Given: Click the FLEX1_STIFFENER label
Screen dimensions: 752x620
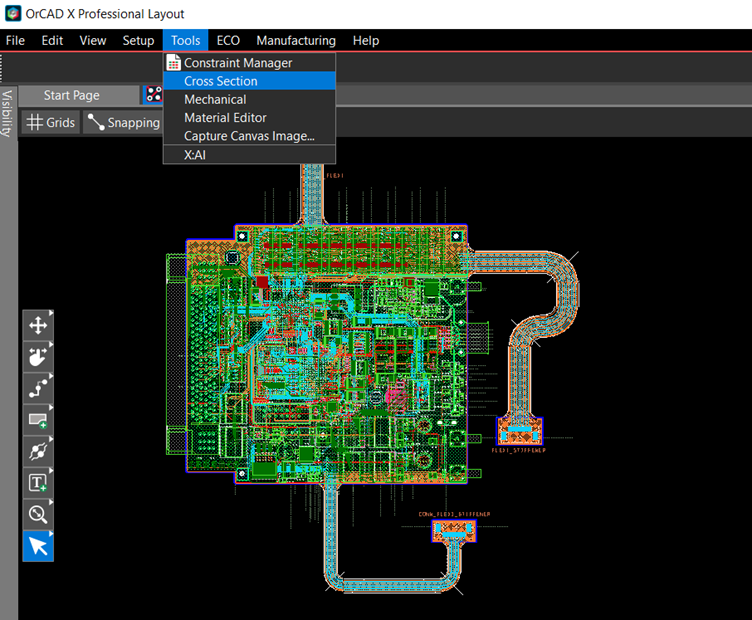Looking at the screenshot, I should click(x=518, y=450).
